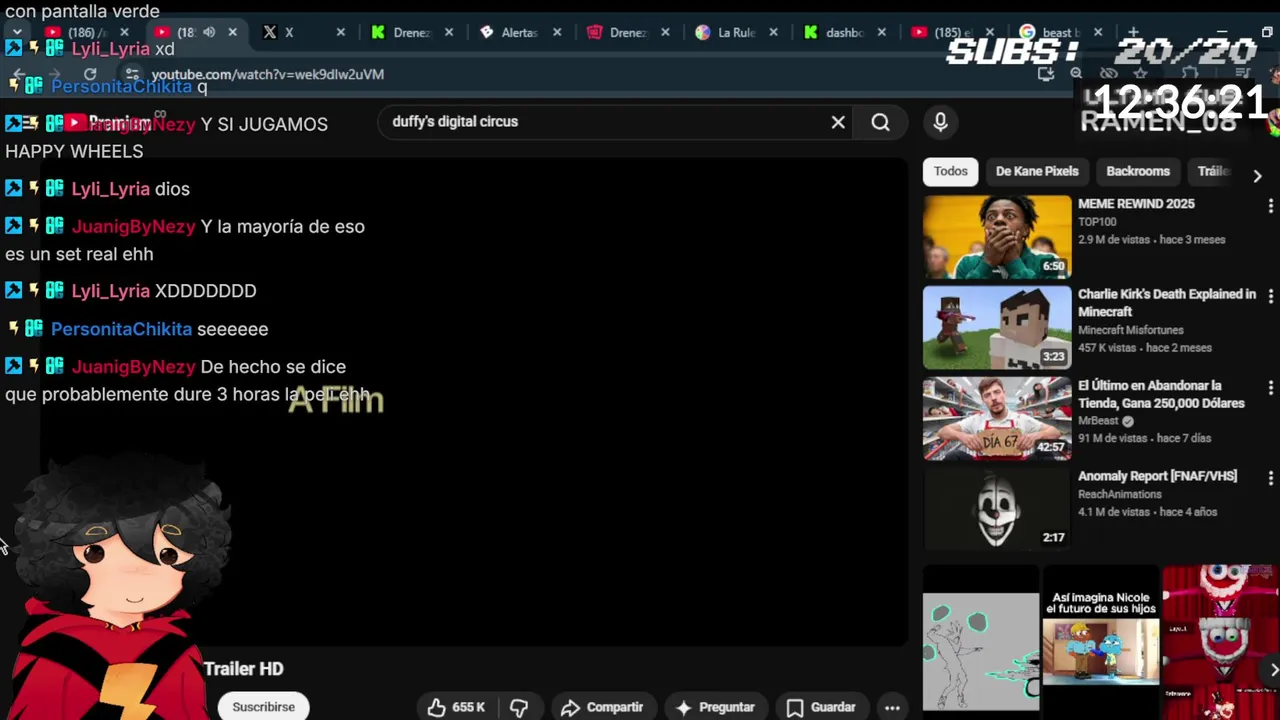The width and height of the screenshot is (1280, 720).
Task: Close the La Rule tab
Action: point(773,32)
